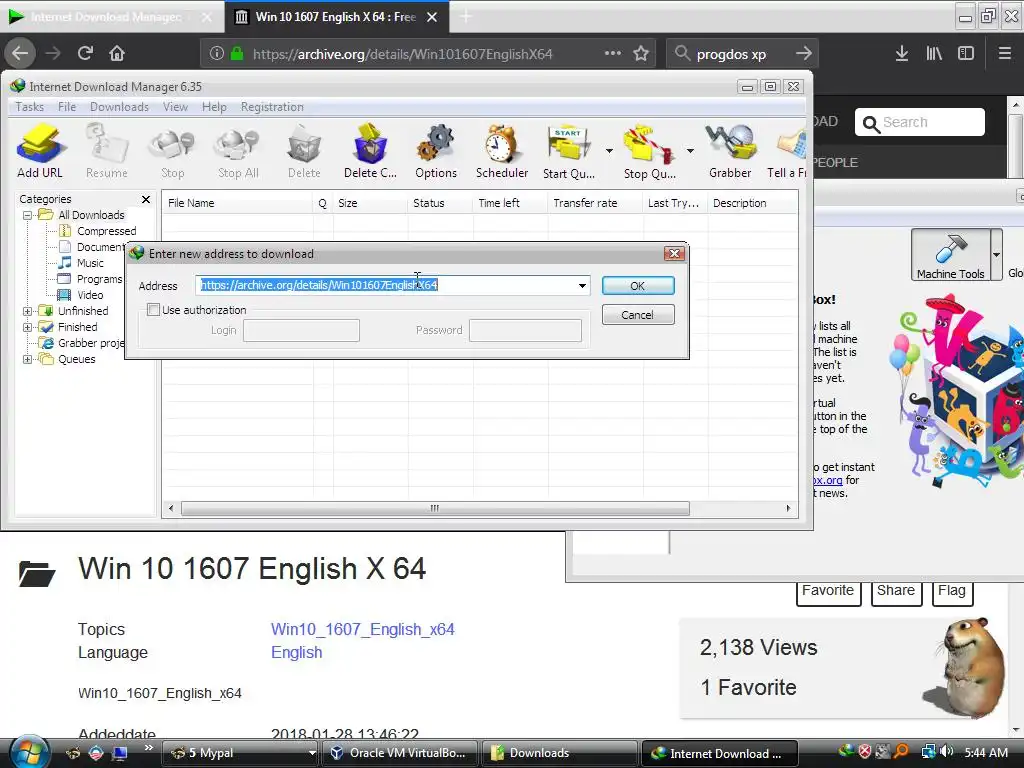
Task: Click Firefox reload page icon
Action: pos(85,53)
